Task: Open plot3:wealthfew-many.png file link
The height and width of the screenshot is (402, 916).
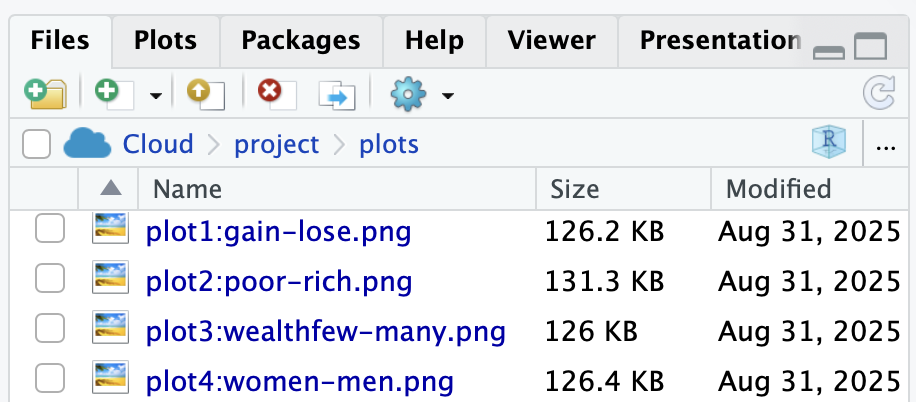Action: pos(326,332)
